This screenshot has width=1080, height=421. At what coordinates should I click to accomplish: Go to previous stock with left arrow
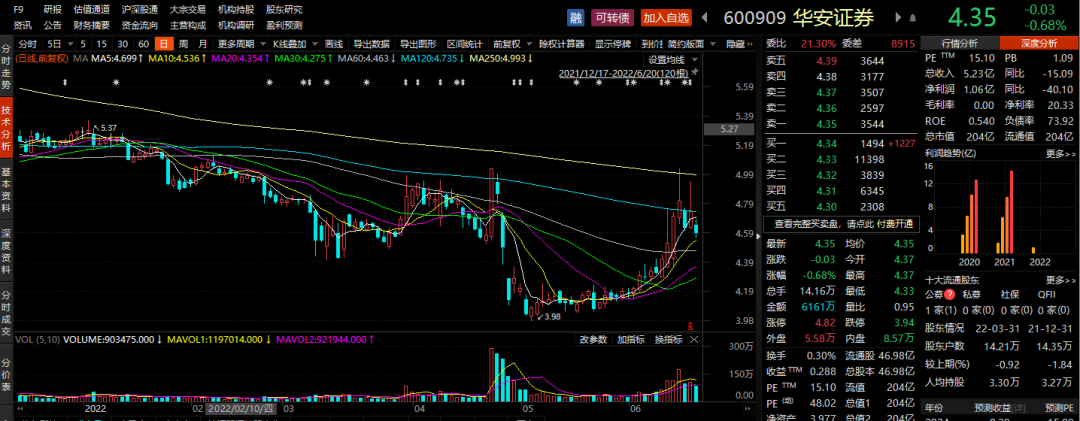pyautogui.click(x=706, y=17)
